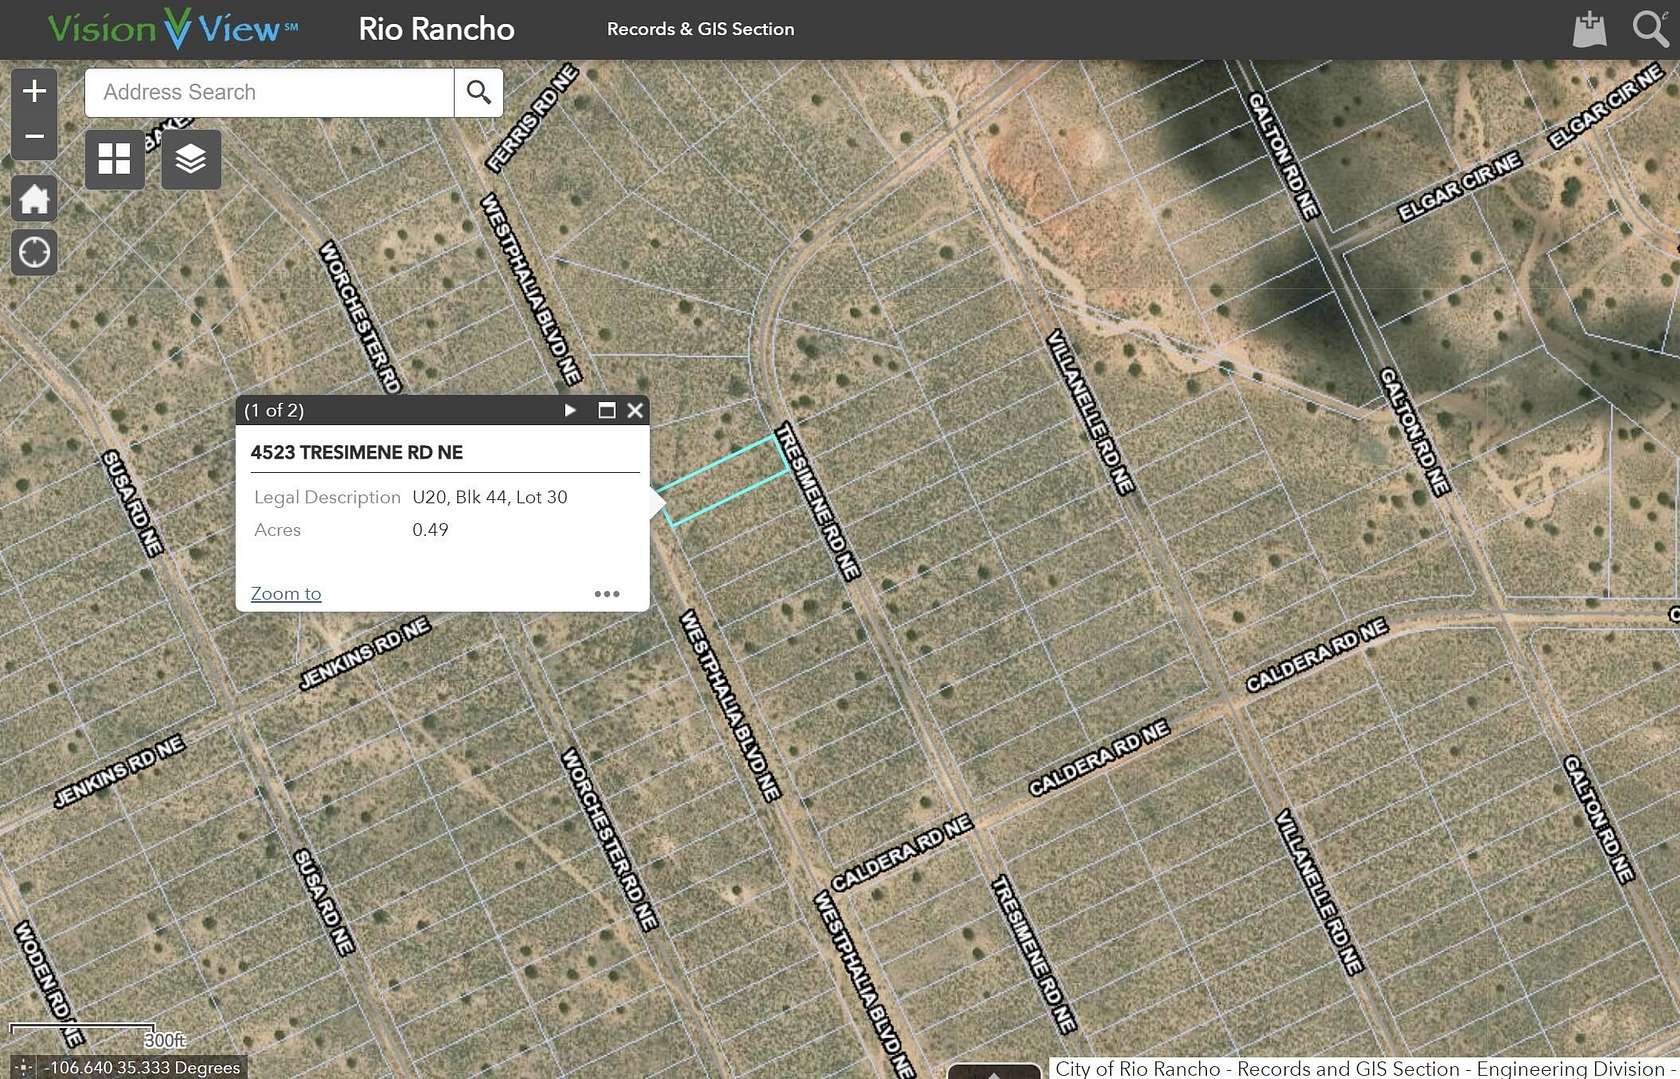Zoom in using the plus control
This screenshot has height=1079, width=1680.
coord(34,90)
